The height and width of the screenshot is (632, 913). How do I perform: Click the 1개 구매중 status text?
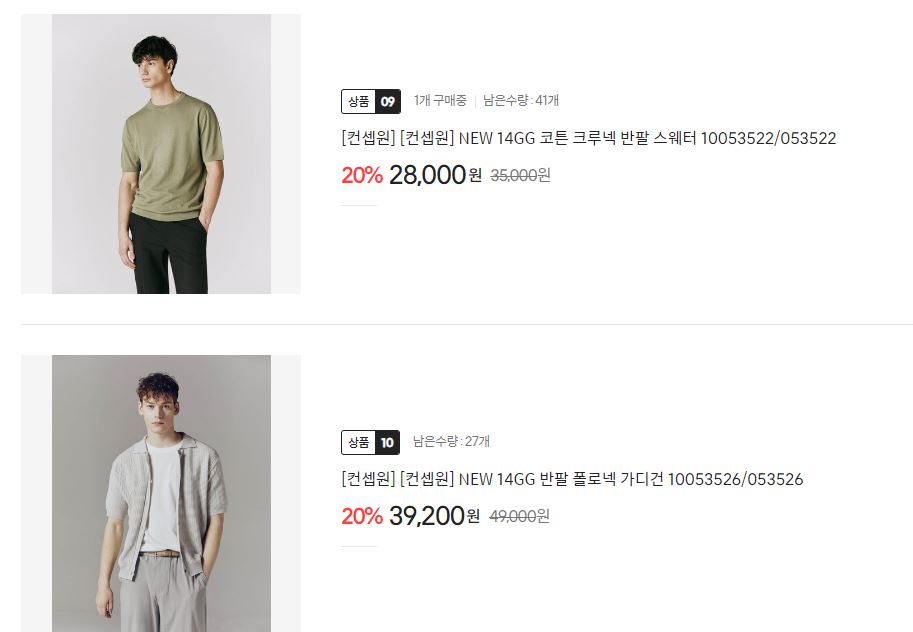440,100
